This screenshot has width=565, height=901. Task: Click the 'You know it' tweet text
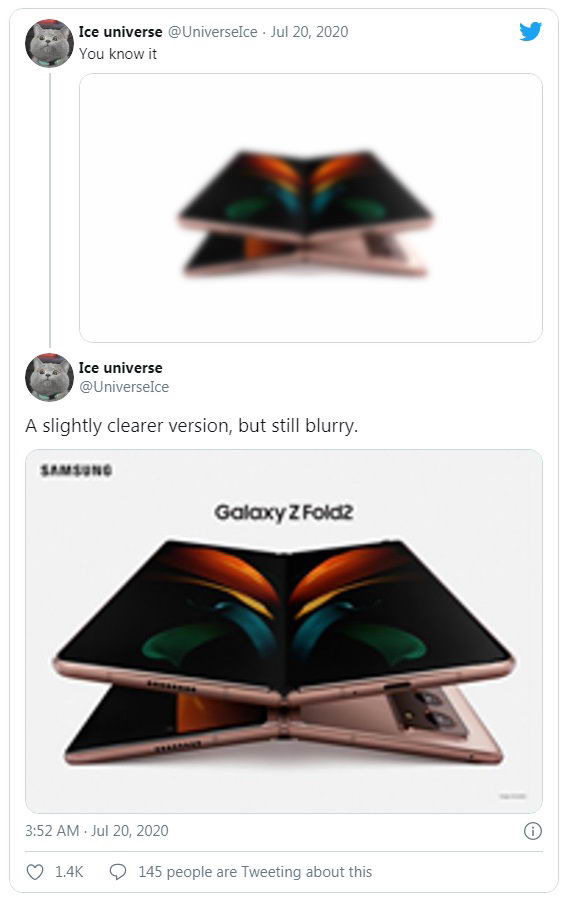click(x=118, y=54)
